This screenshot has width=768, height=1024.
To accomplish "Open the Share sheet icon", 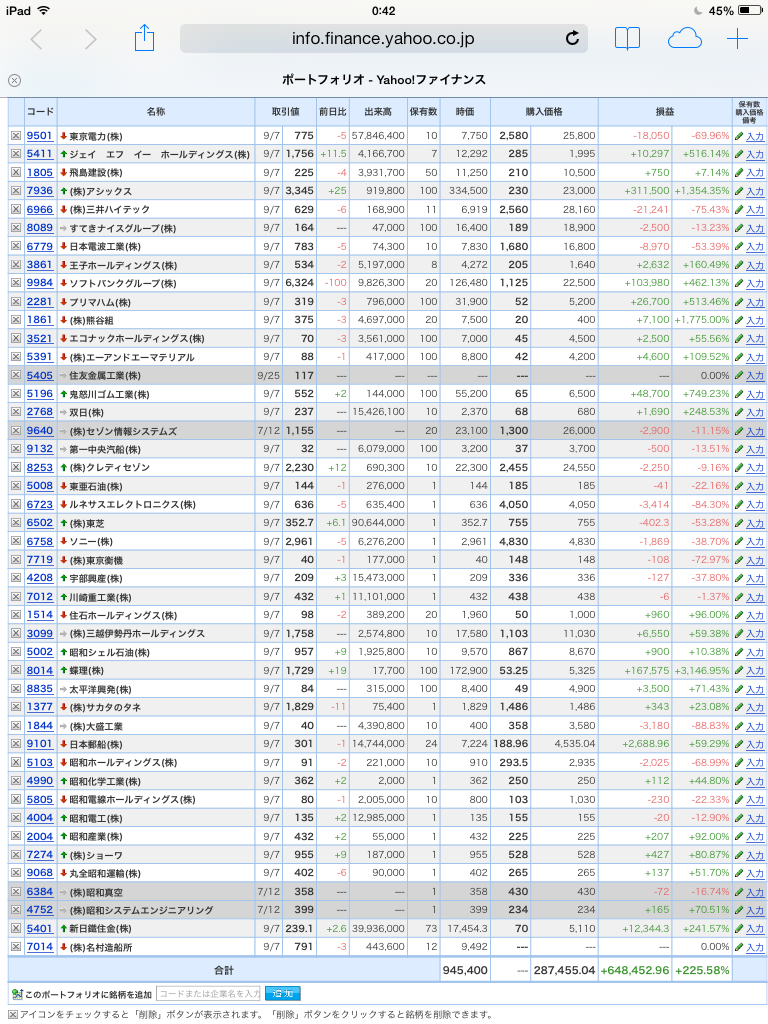I will (x=144, y=38).
